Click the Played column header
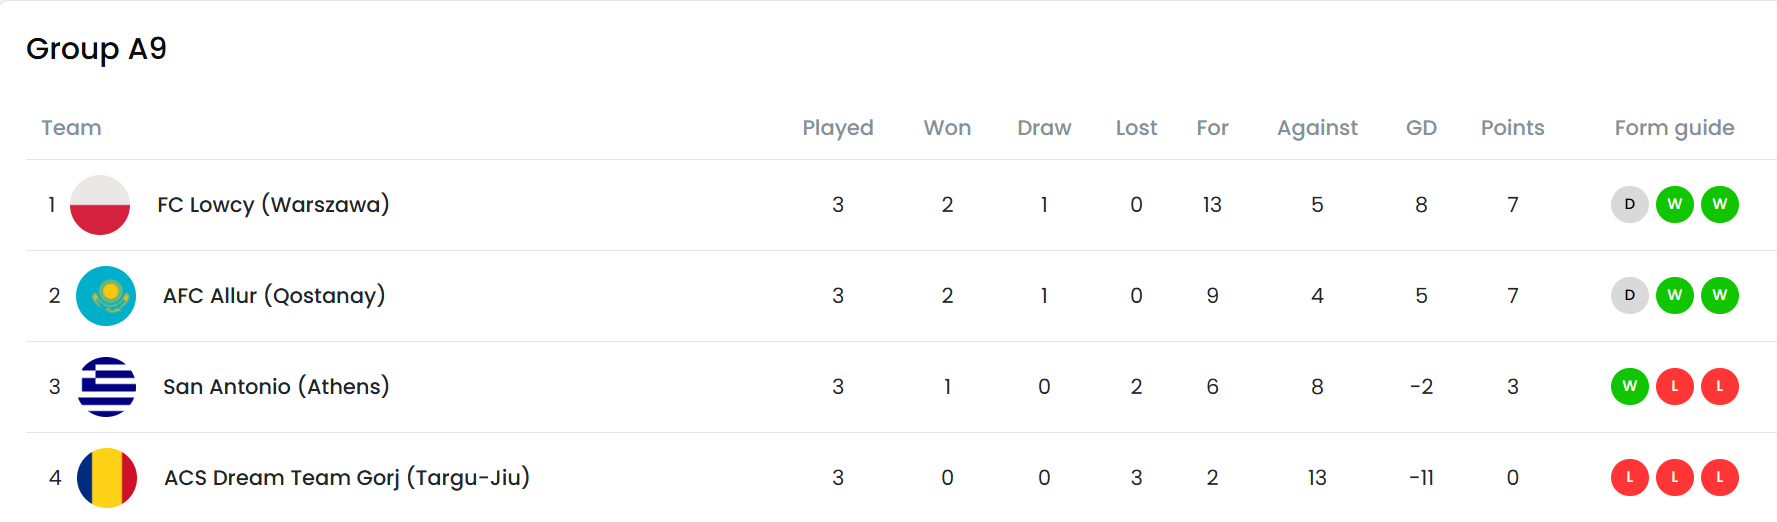 pos(837,128)
